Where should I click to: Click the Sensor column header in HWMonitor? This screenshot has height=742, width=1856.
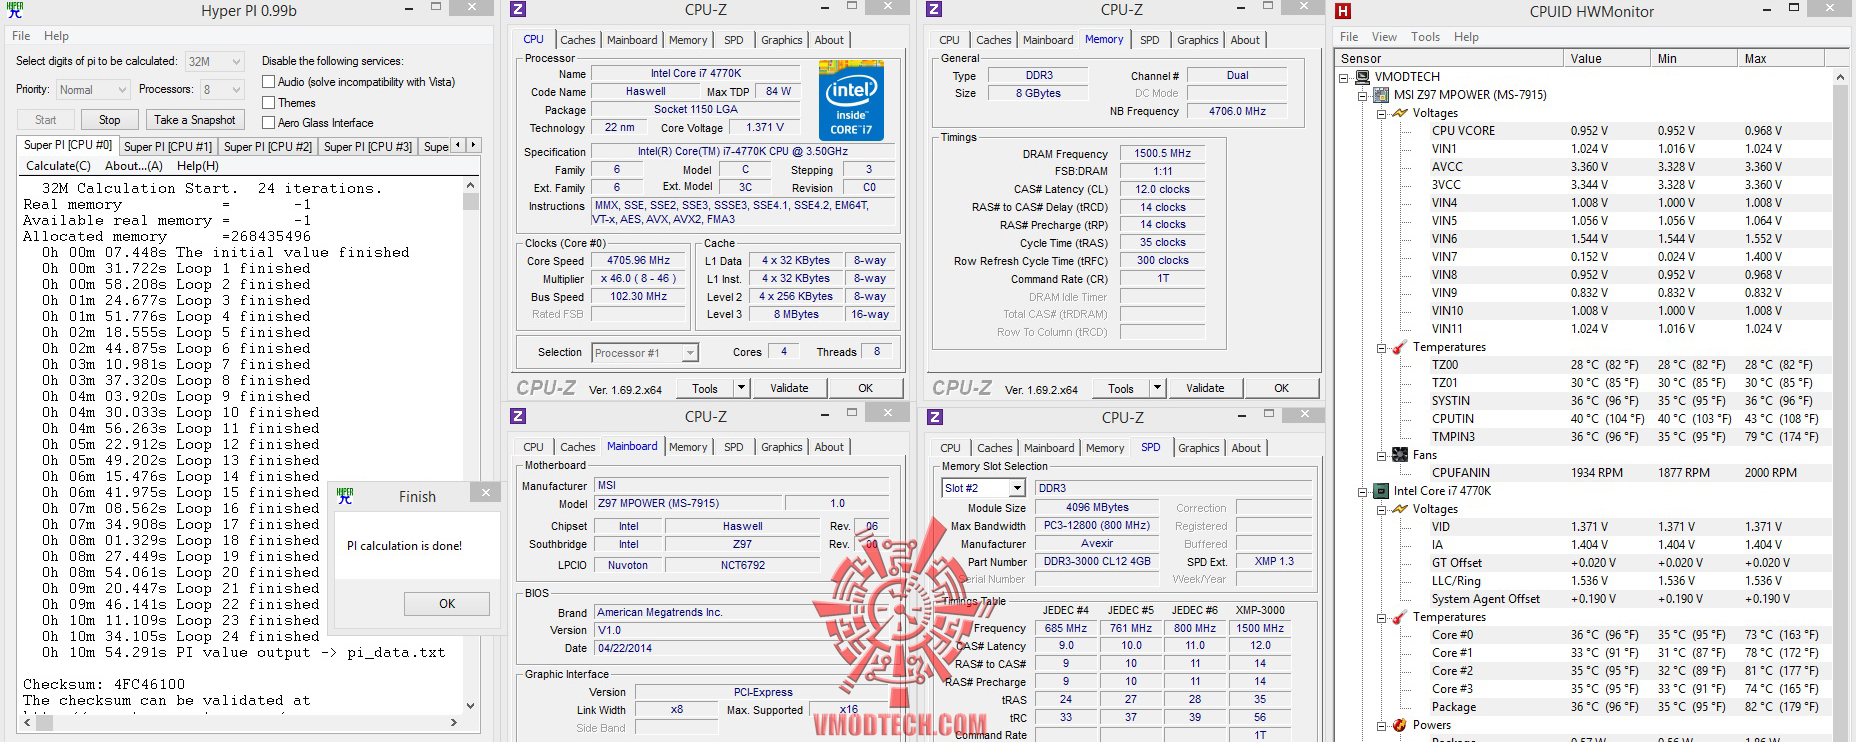[x=1449, y=59]
